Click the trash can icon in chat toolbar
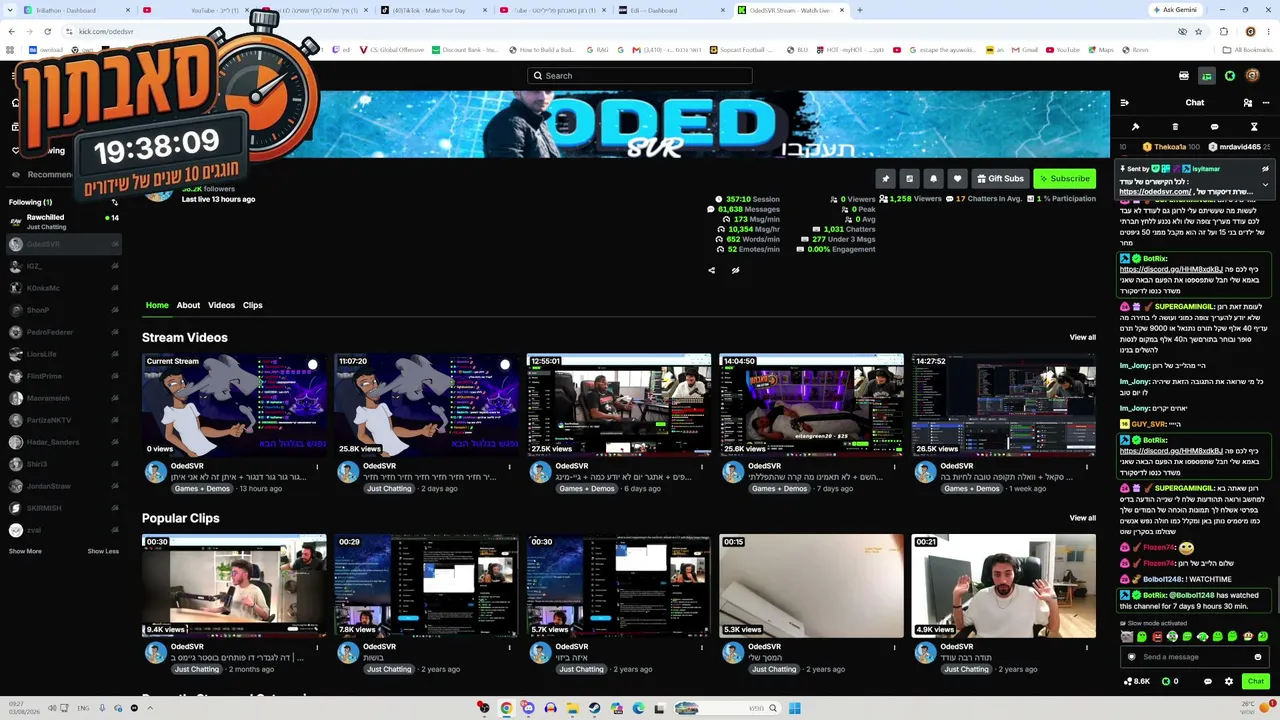1280x720 pixels. pos(1175,127)
